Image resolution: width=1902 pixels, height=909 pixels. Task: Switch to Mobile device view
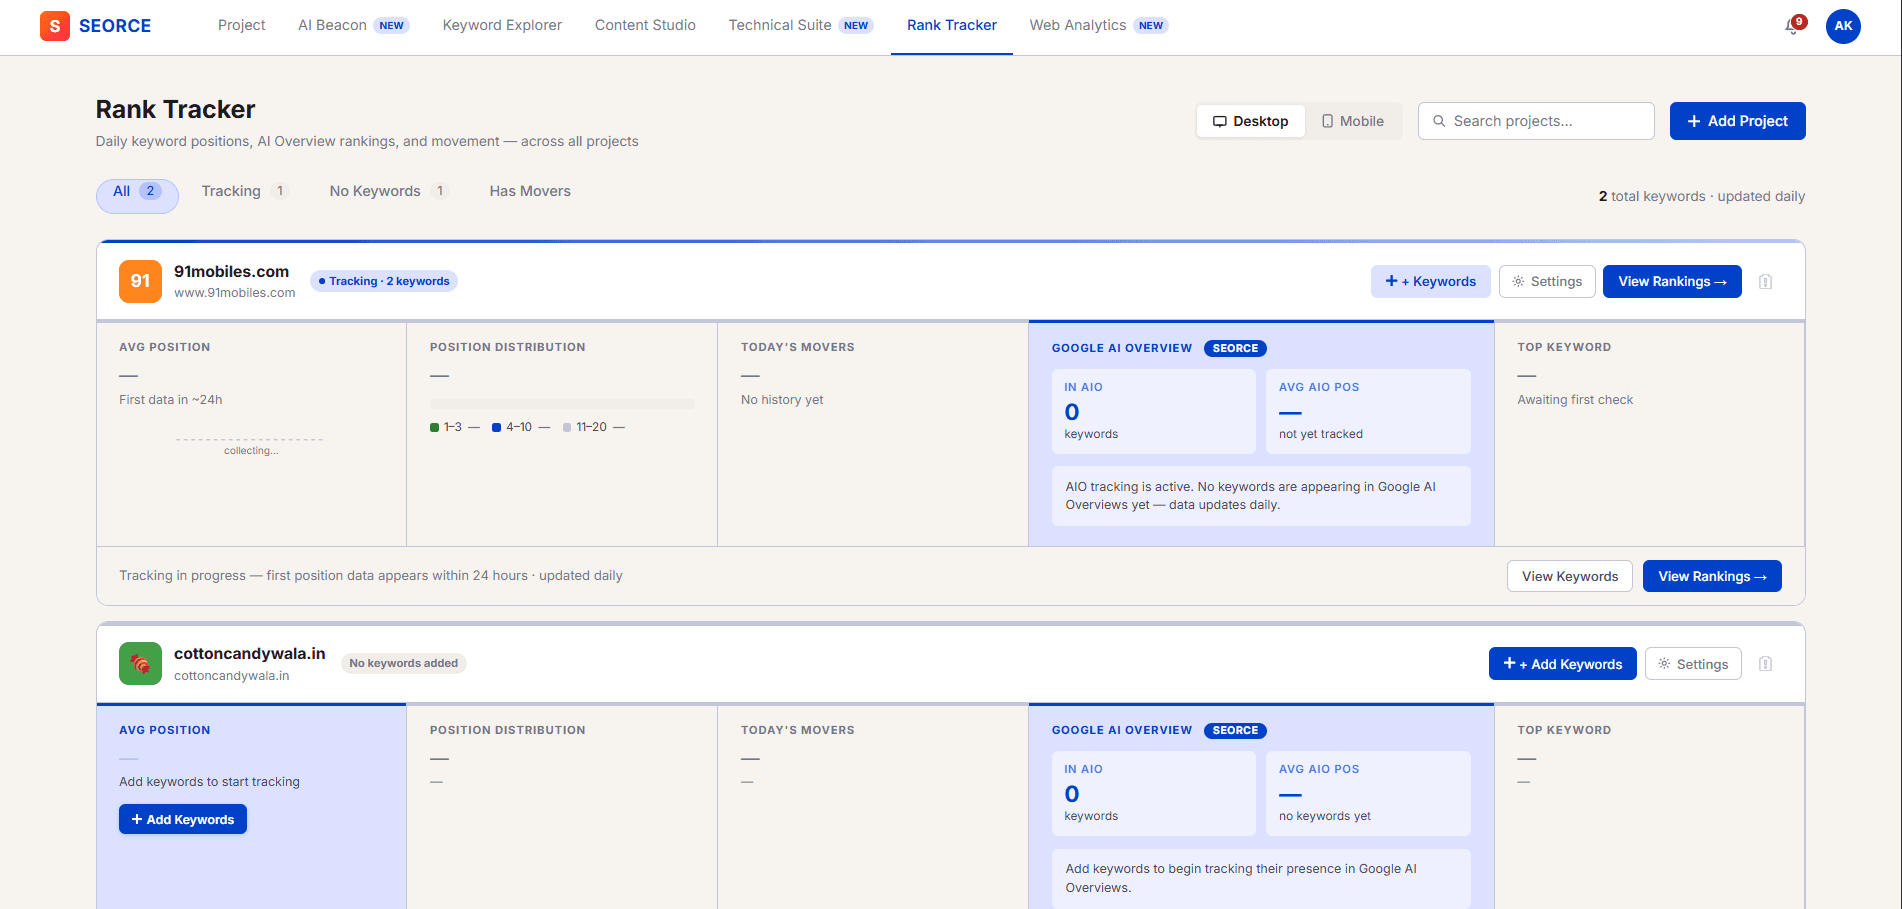point(1353,121)
